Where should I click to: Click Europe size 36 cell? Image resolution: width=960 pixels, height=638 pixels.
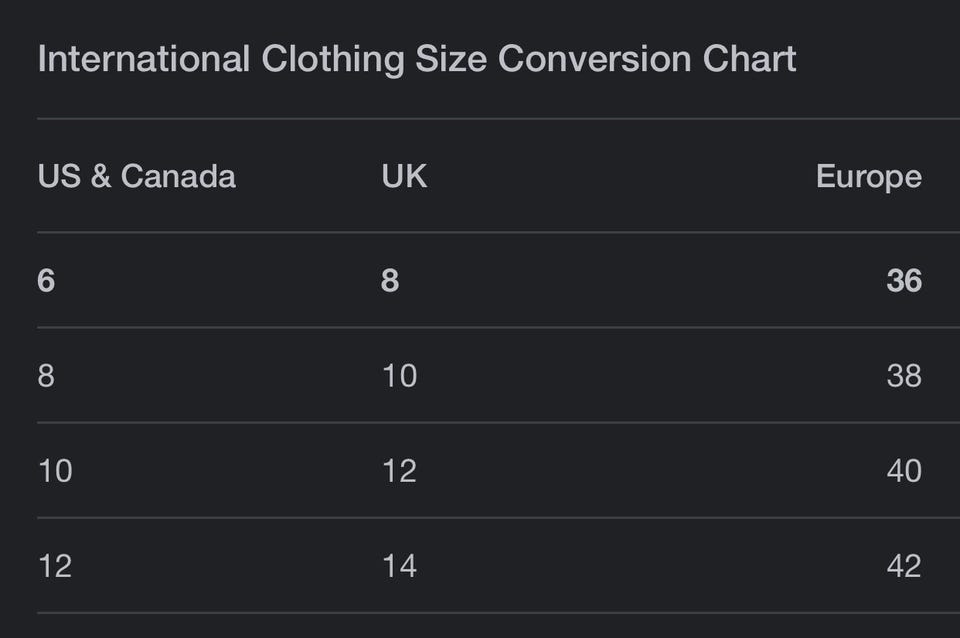(x=903, y=281)
